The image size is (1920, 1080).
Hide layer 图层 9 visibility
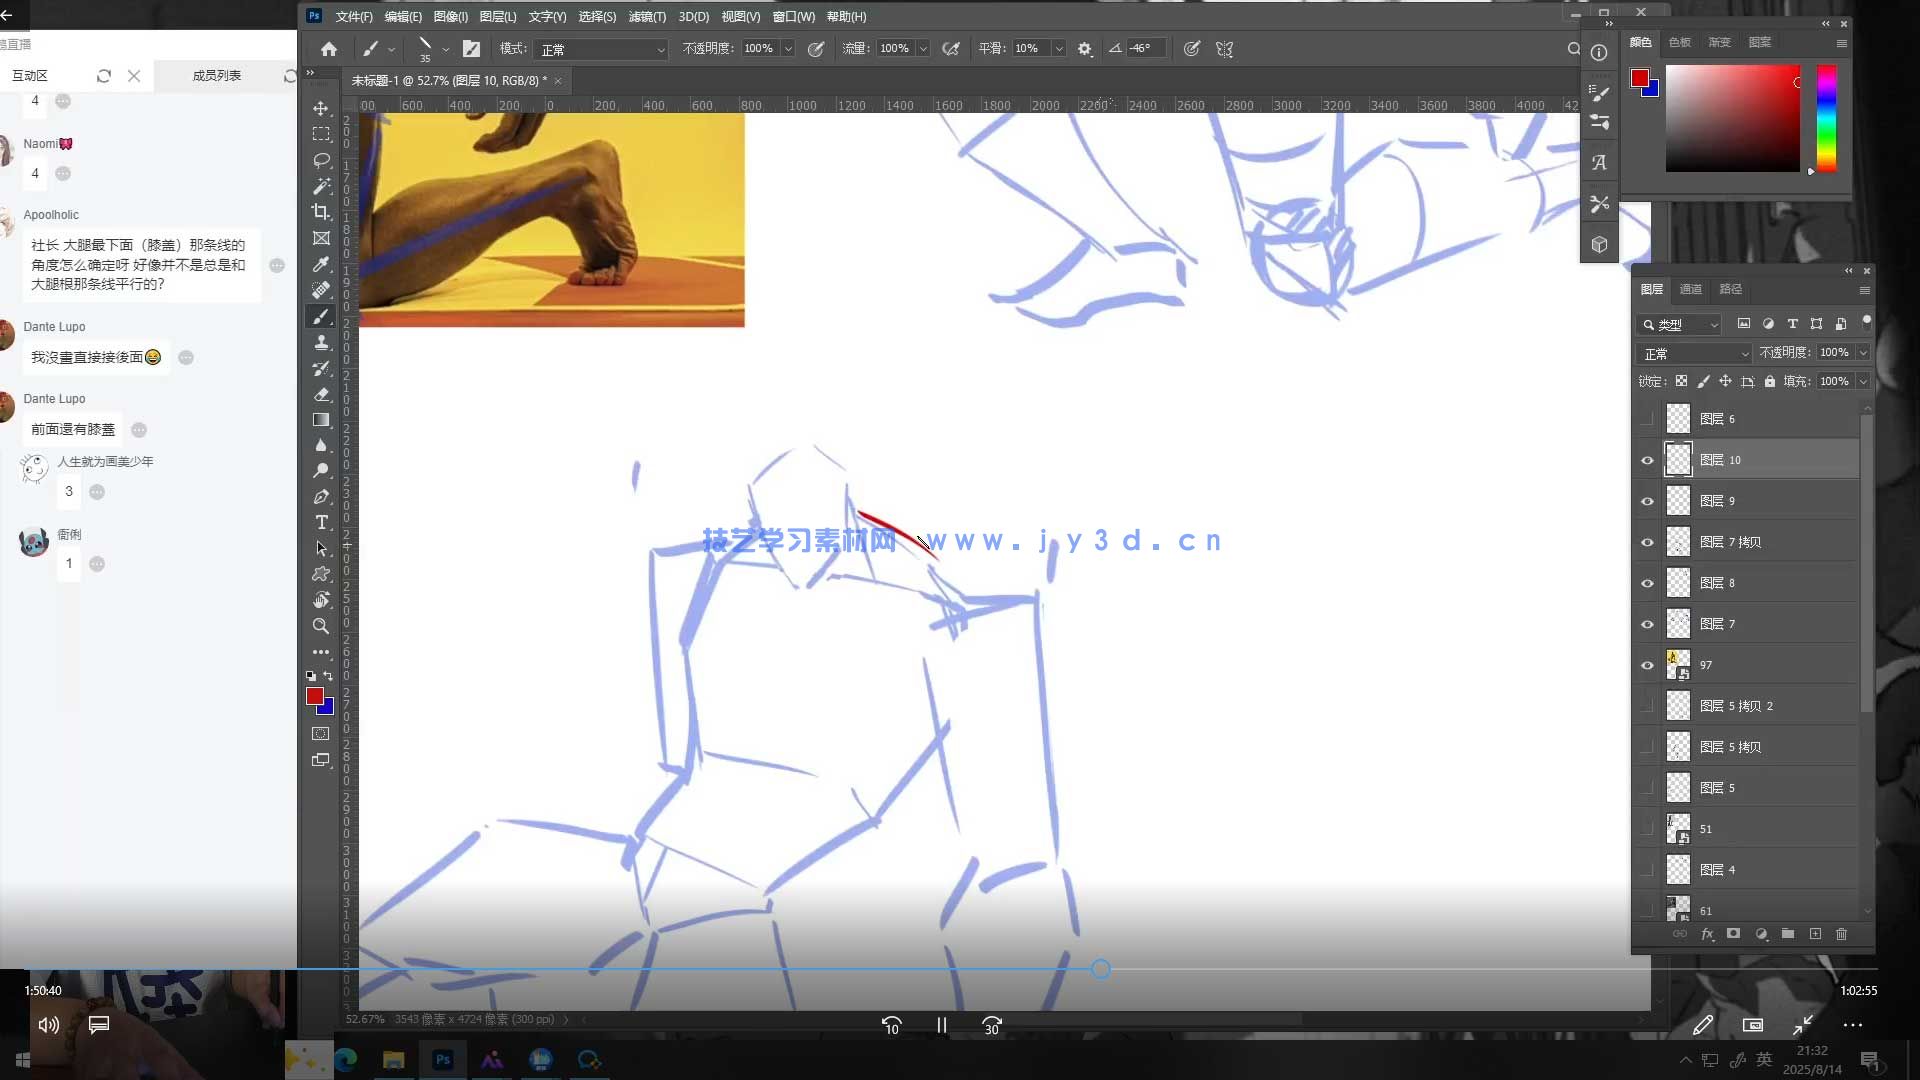coord(1647,501)
